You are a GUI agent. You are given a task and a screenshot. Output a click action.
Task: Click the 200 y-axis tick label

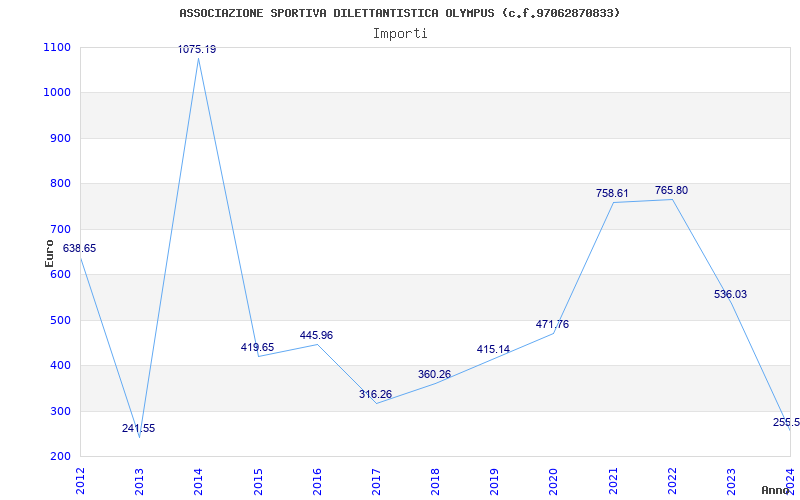[60, 457]
